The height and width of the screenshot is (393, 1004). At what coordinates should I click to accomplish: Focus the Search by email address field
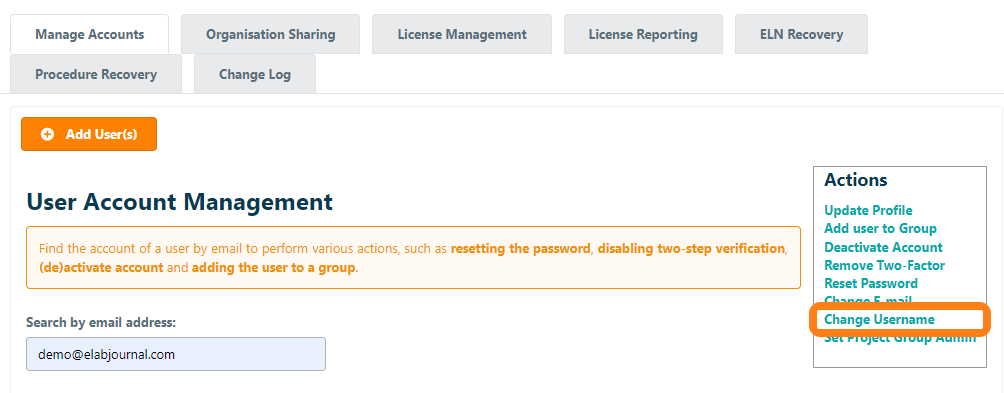(175, 354)
